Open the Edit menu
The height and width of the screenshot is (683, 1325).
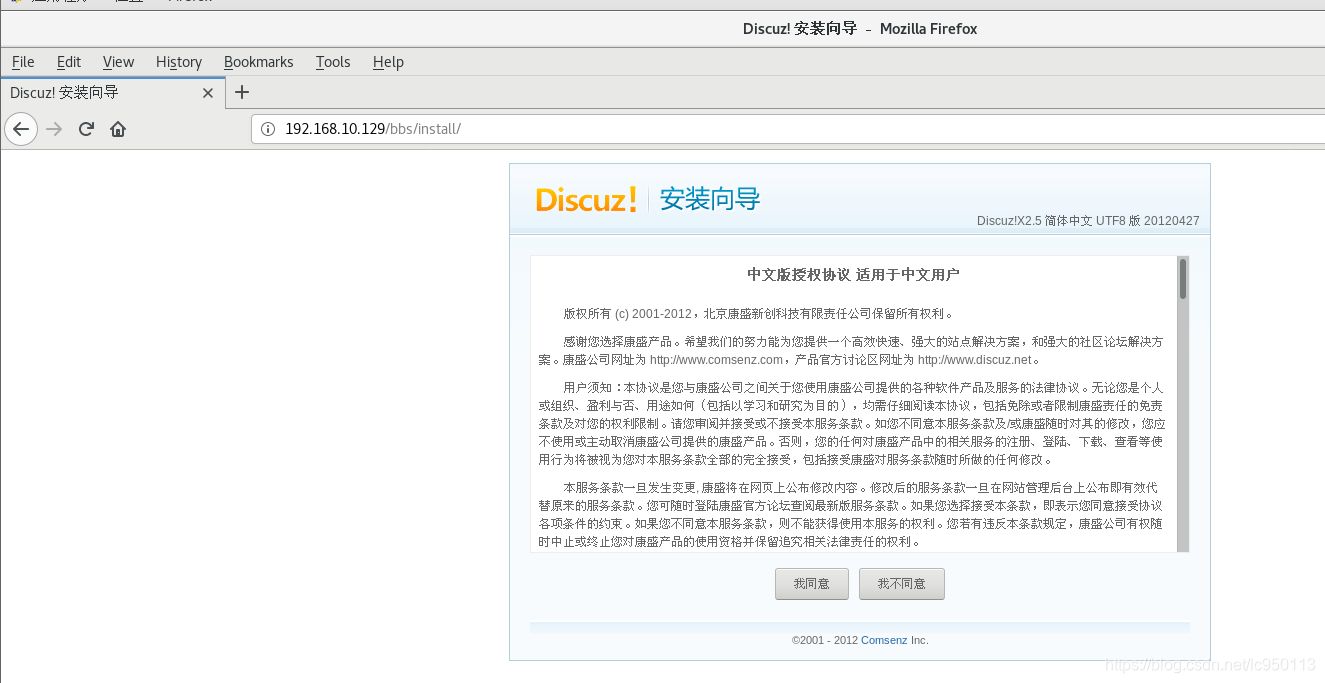[69, 62]
